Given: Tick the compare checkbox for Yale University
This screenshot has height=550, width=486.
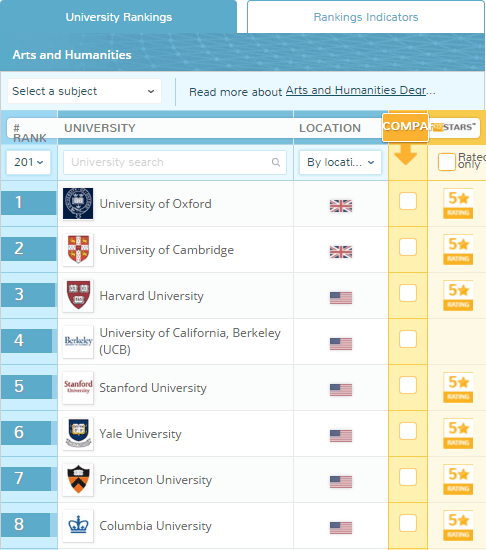Looking at the screenshot, I should tap(408, 431).
